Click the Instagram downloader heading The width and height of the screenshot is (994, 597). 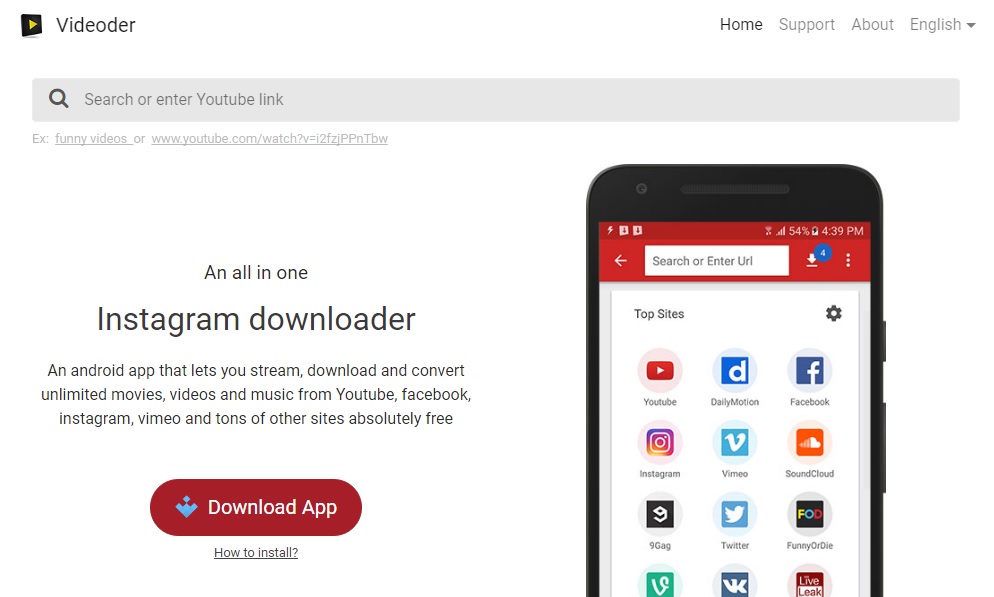tap(256, 319)
